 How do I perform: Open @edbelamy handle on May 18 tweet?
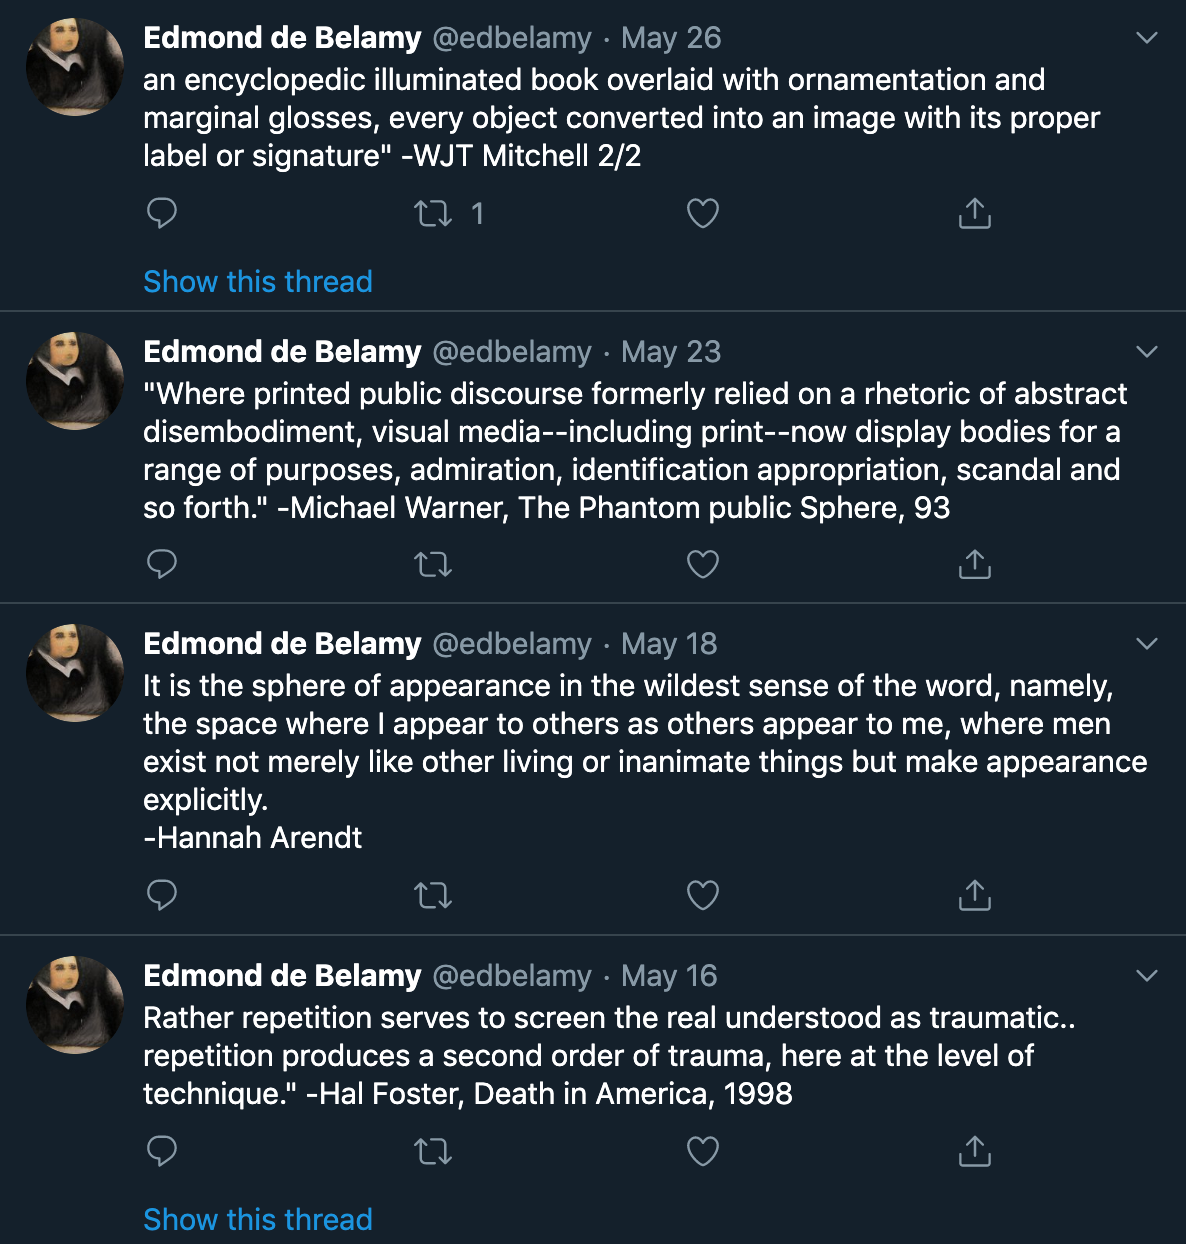pyautogui.click(x=512, y=644)
